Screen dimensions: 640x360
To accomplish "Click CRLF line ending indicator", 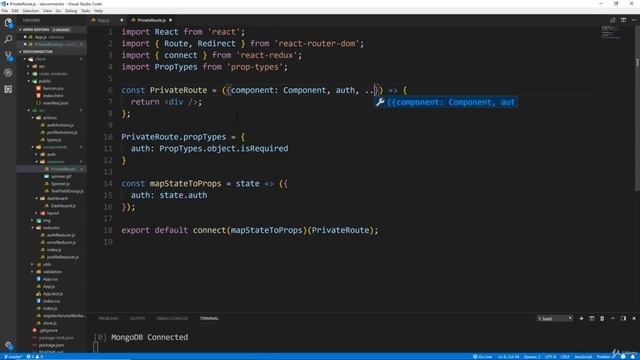I will [x=565, y=357].
